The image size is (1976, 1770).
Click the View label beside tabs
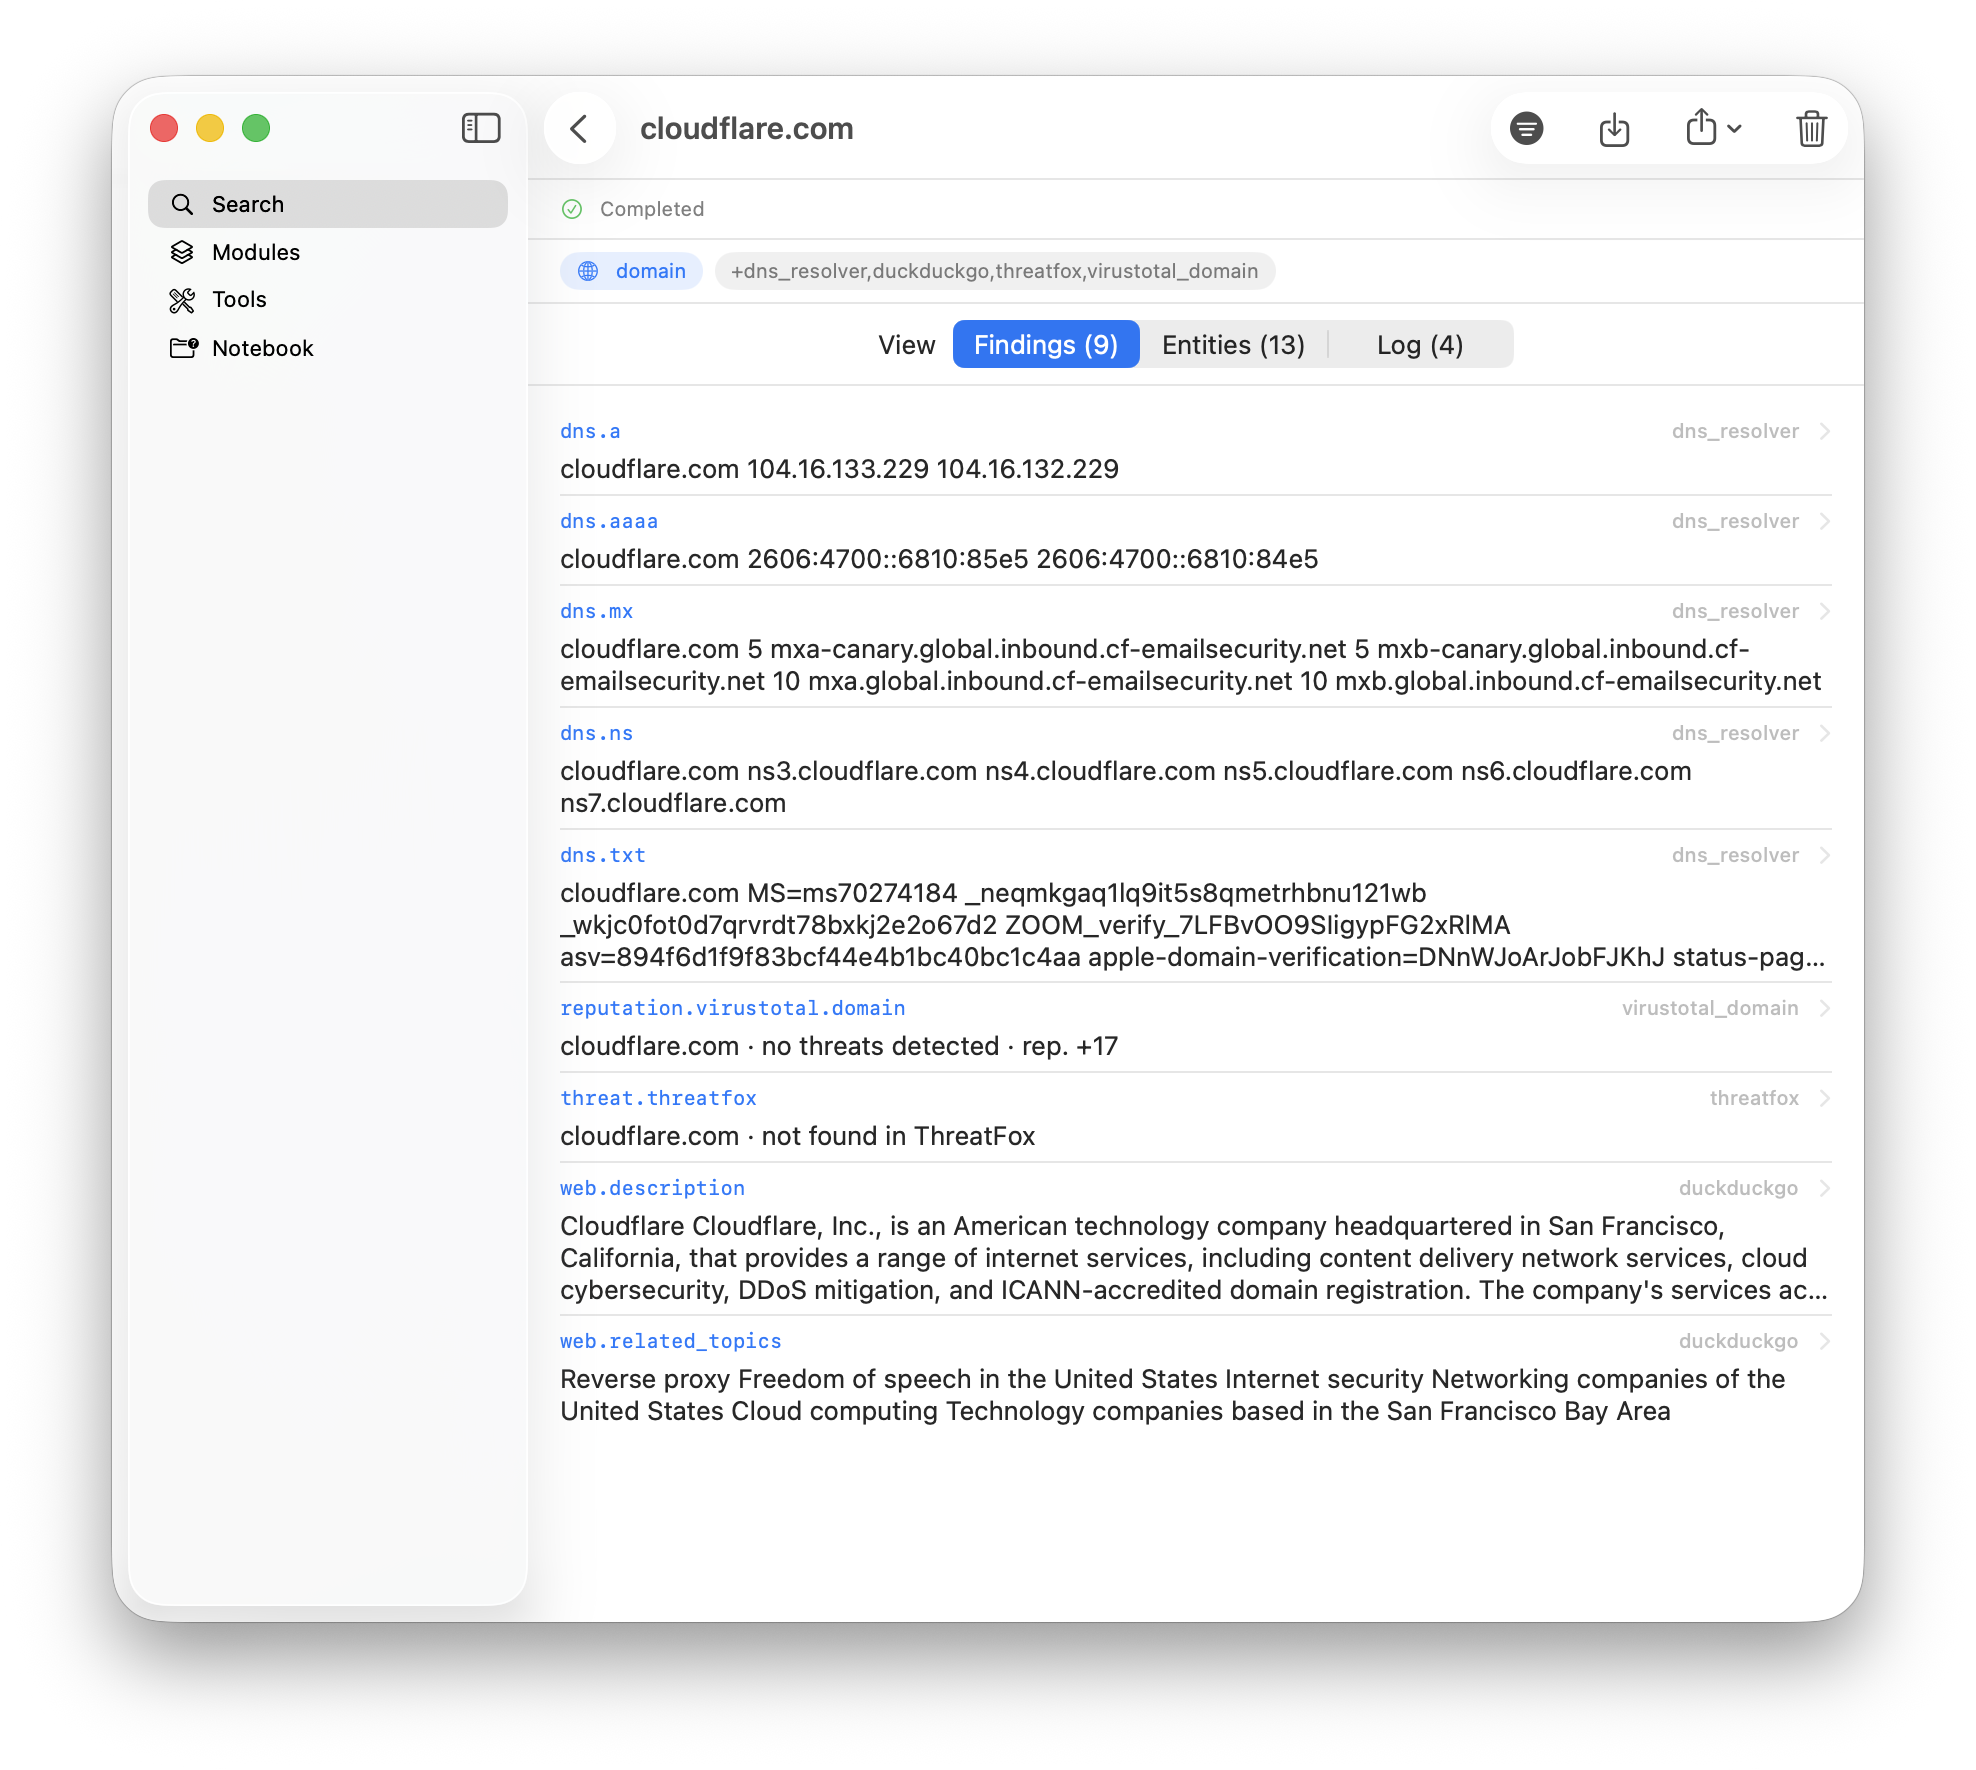click(907, 344)
